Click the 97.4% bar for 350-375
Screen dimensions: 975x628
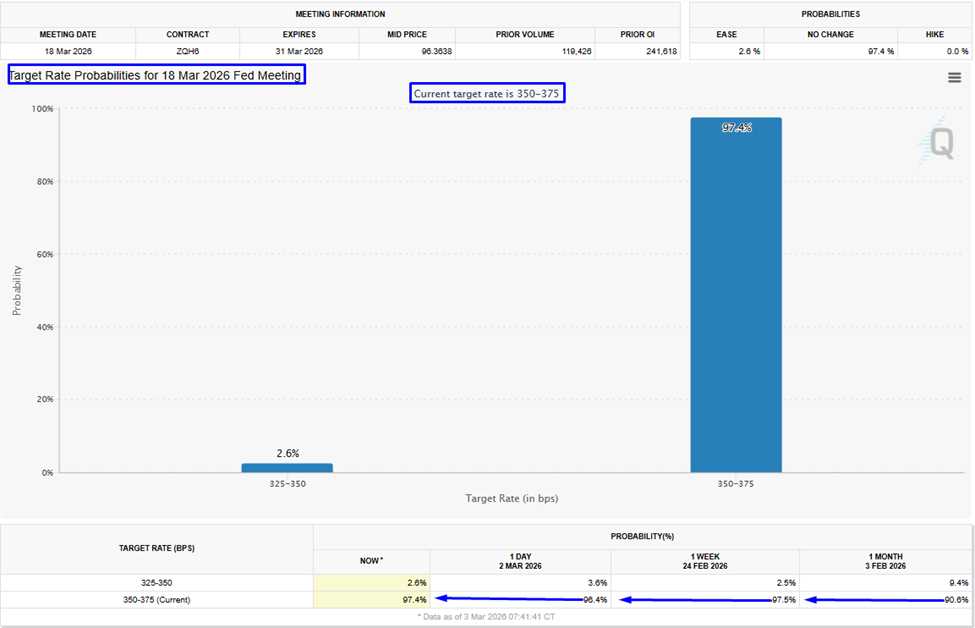pos(736,295)
